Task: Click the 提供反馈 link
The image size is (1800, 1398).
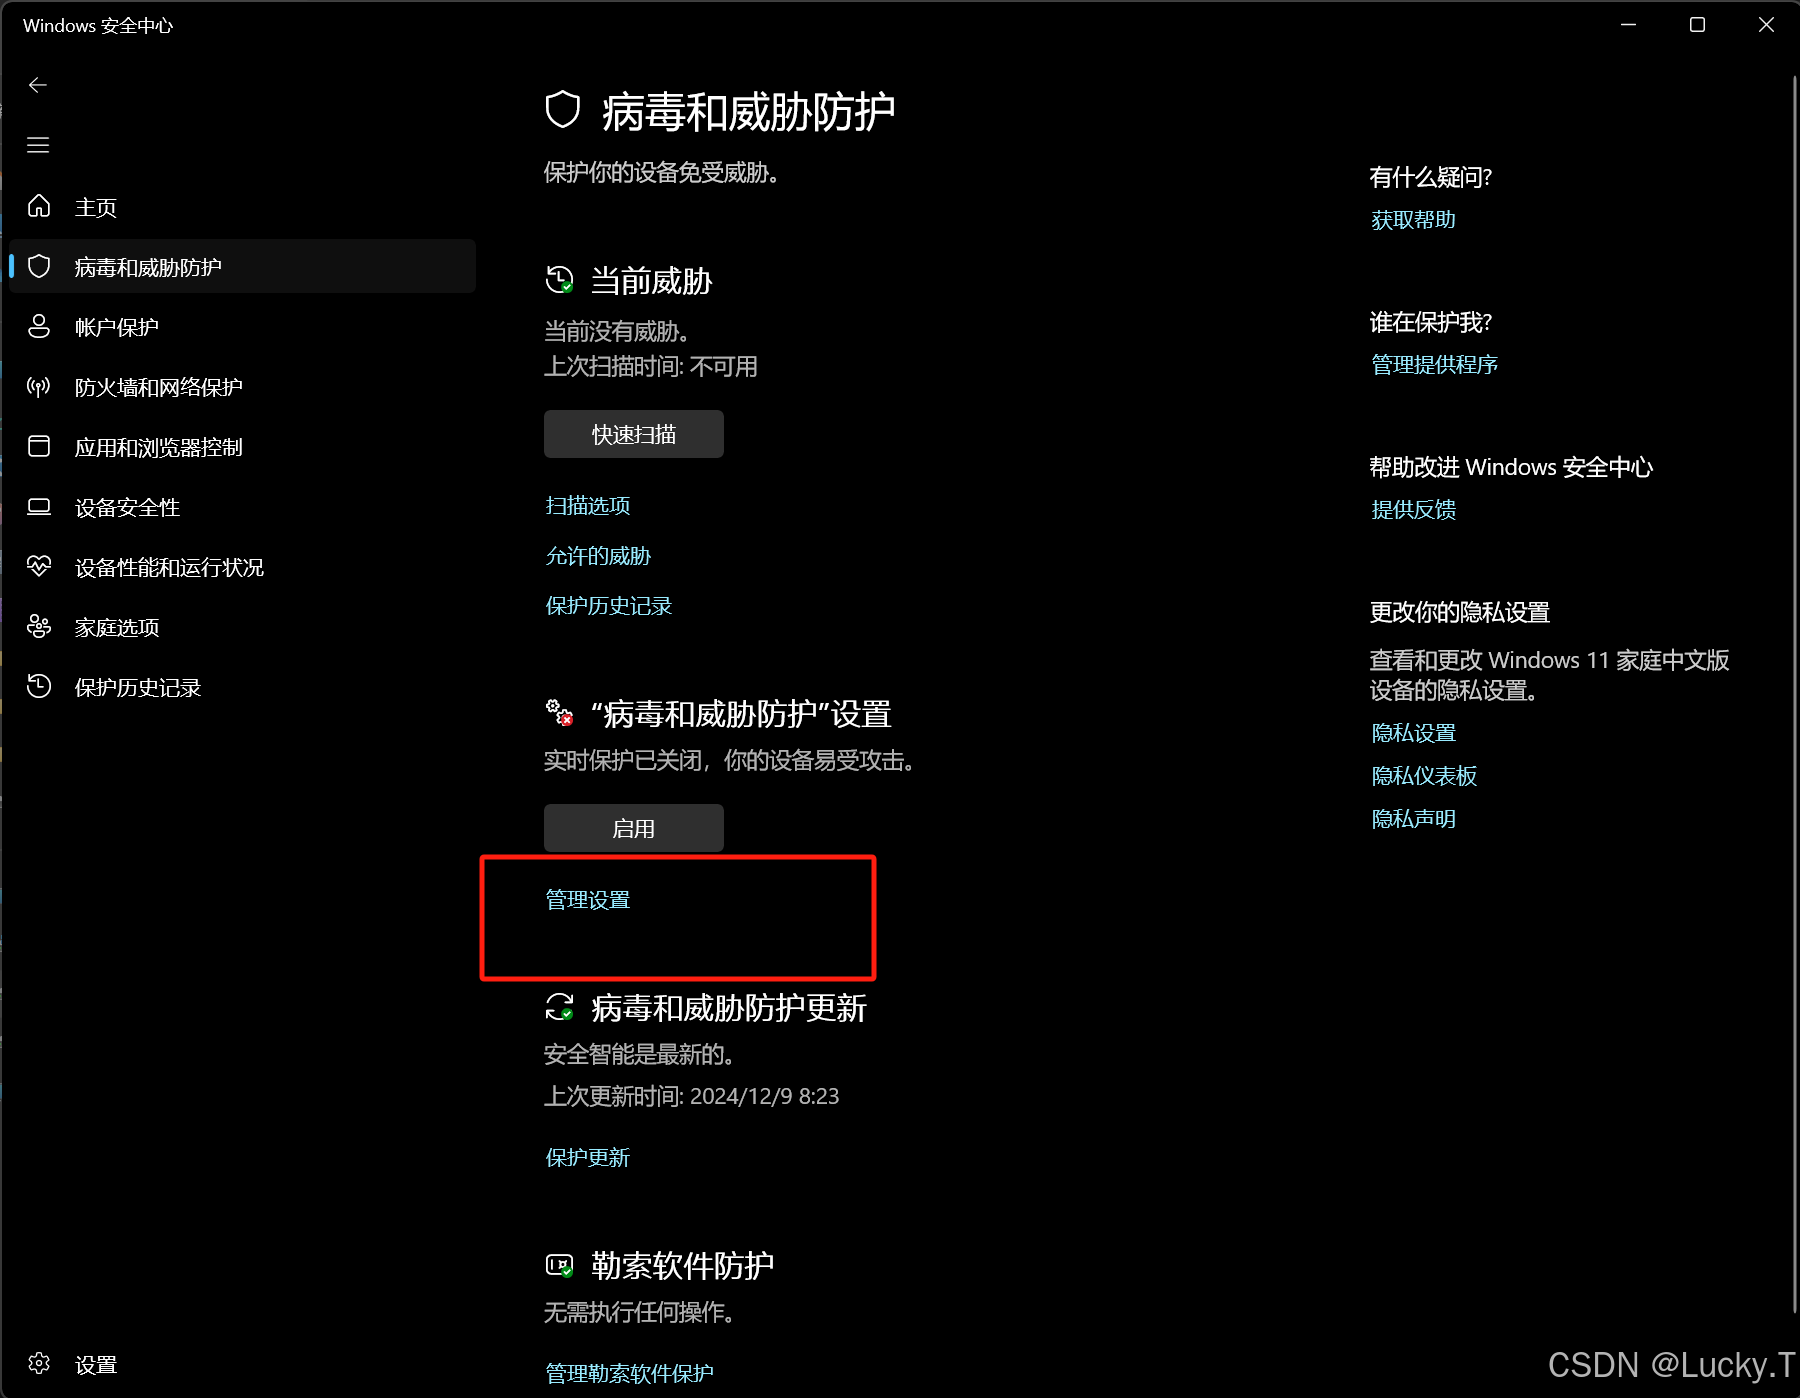Action: click(x=1414, y=510)
